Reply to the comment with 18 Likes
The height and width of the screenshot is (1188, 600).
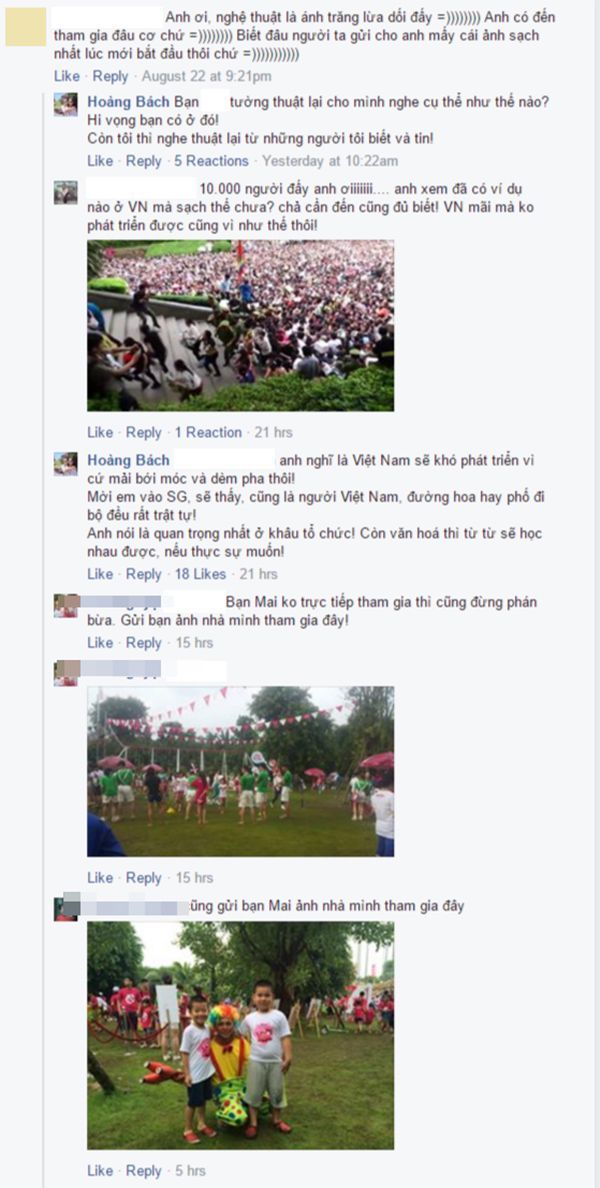tap(144, 574)
